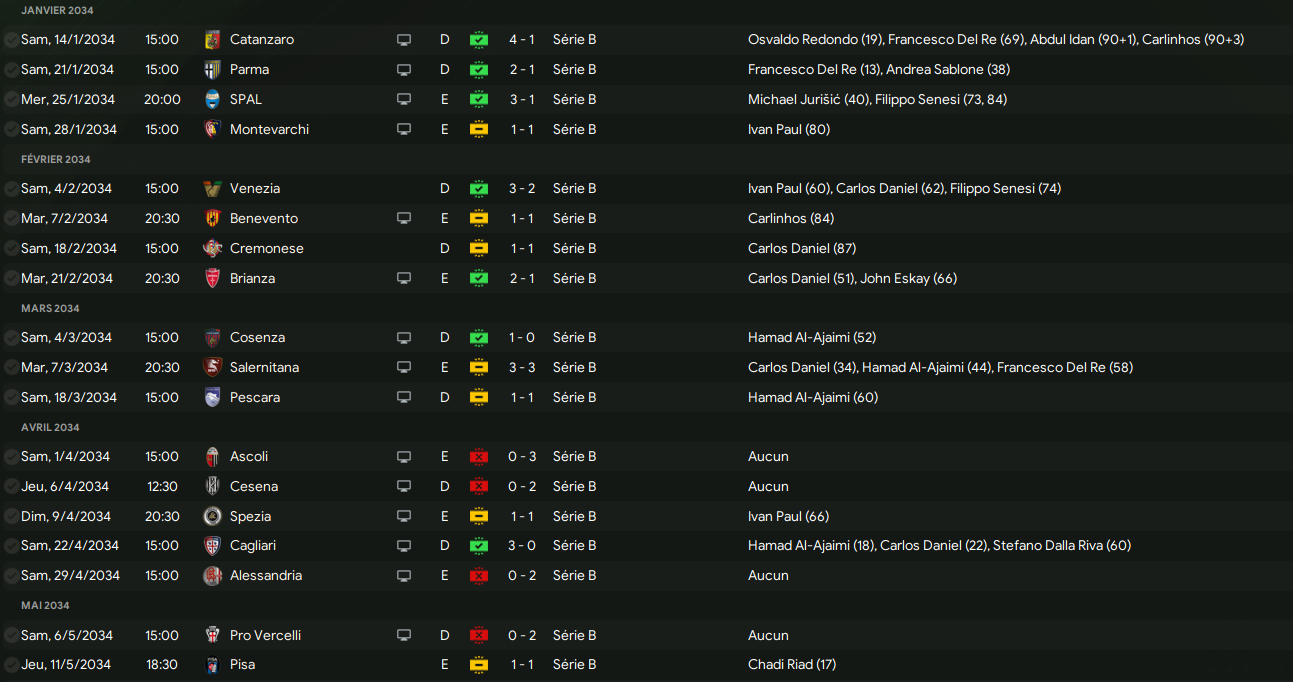Toggle the check circle beside 1/4/2034 fixture
1293x682 pixels.
pyautogui.click(x=11, y=457)
